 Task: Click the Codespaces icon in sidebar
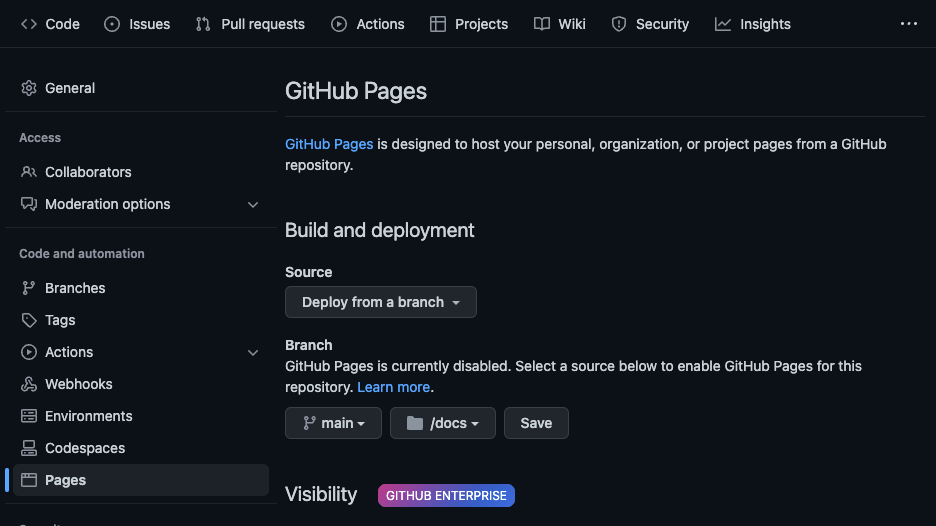[29, 448]
